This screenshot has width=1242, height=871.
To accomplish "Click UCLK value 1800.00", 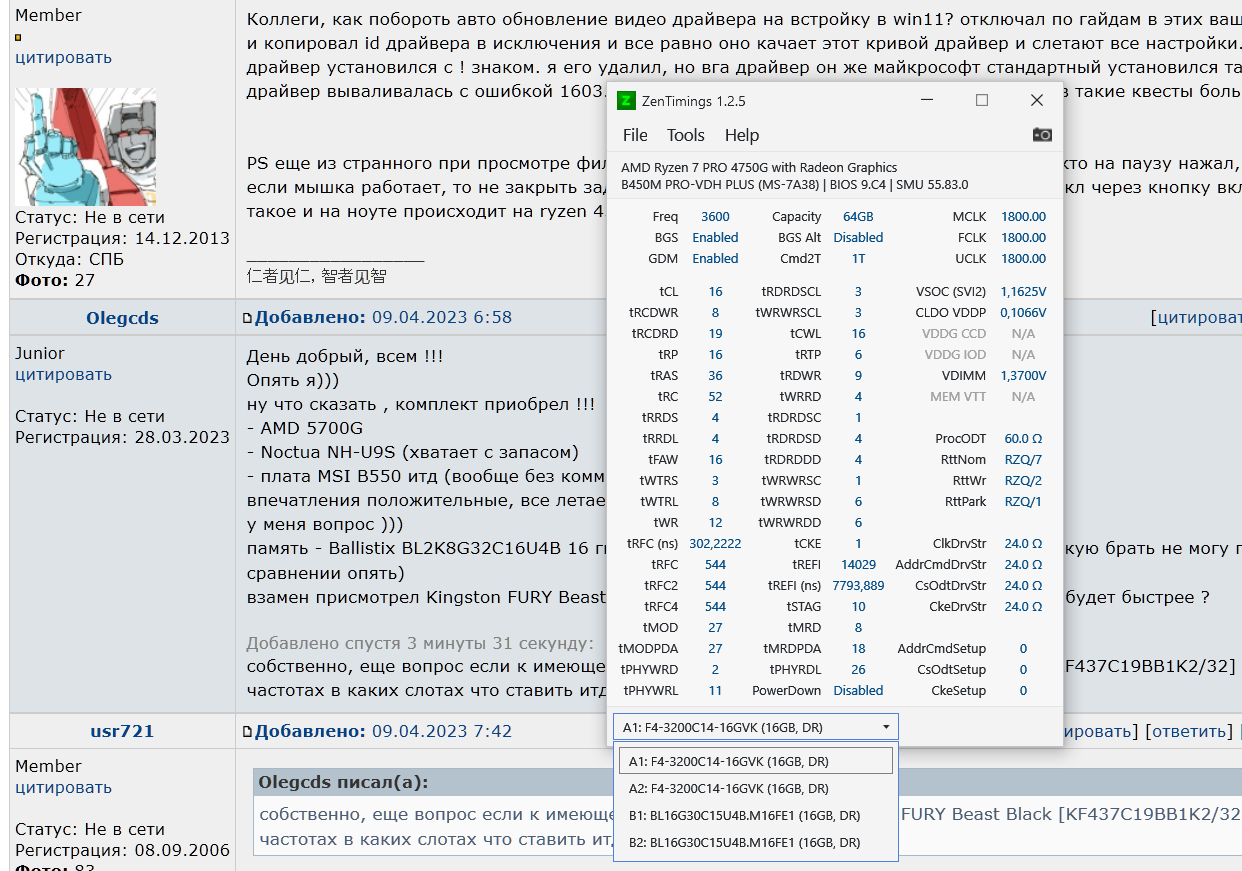I will 1023,259.
